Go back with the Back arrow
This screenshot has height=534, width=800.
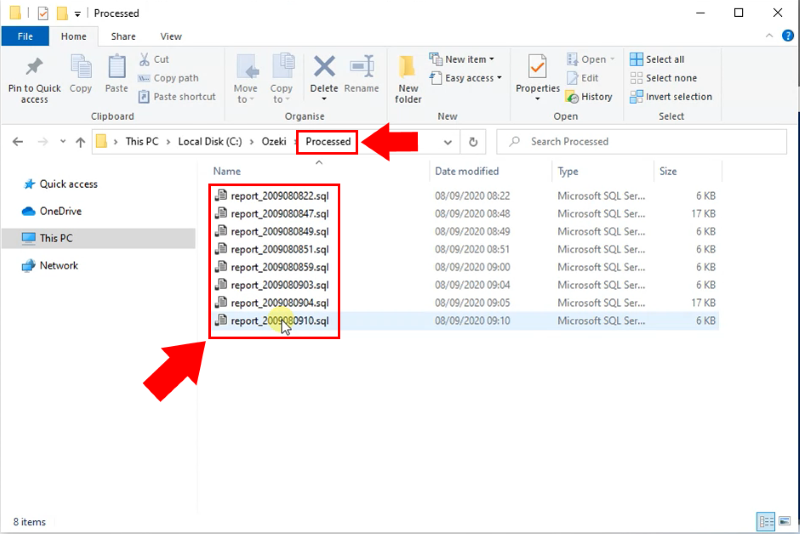pos(18,141)
